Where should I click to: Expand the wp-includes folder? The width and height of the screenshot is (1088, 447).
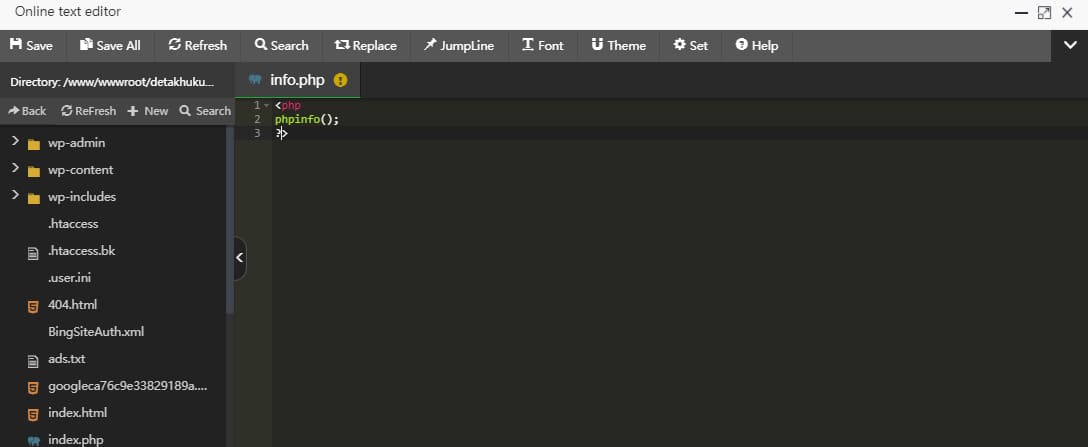pos(16,196)
